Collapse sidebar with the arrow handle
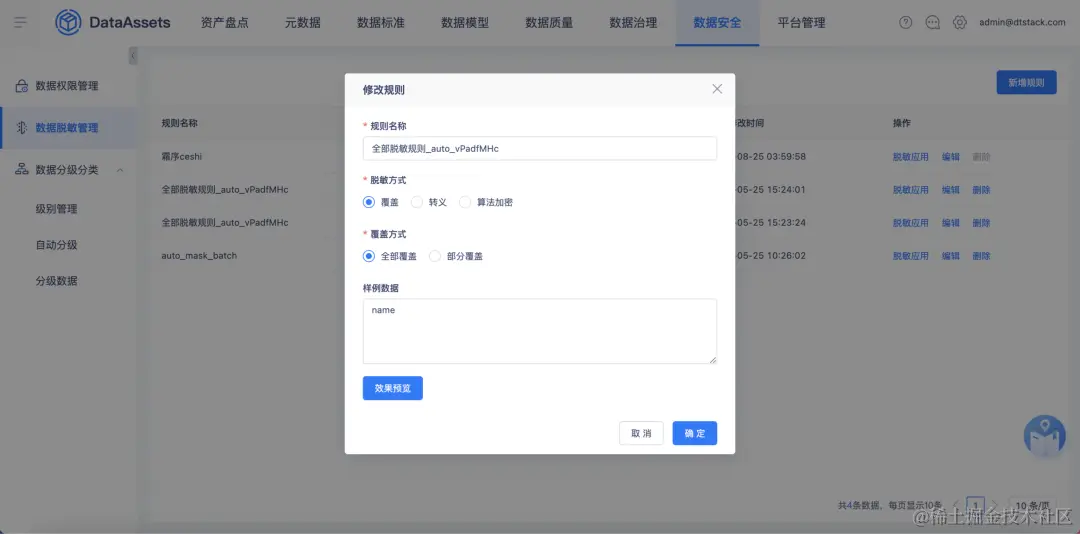The image size is (1080, 534). tap(133, 55)
